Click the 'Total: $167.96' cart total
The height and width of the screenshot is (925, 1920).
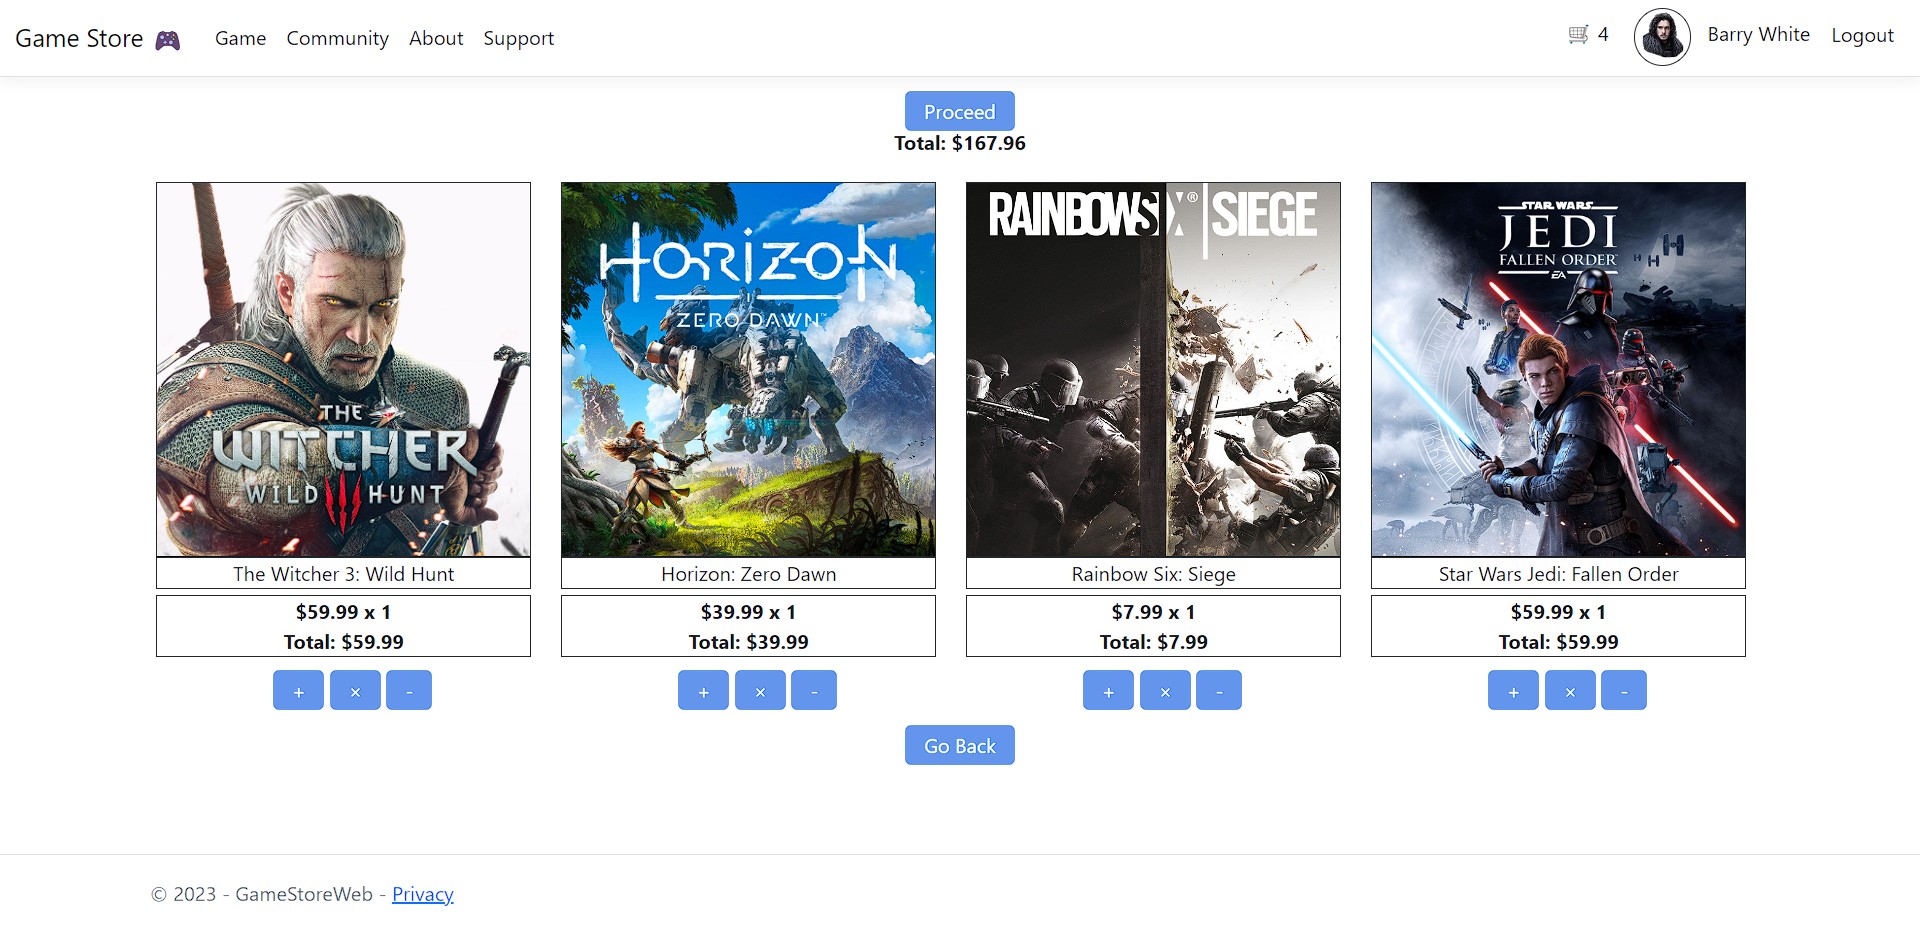pyautogui.click(x=960, y=143)
